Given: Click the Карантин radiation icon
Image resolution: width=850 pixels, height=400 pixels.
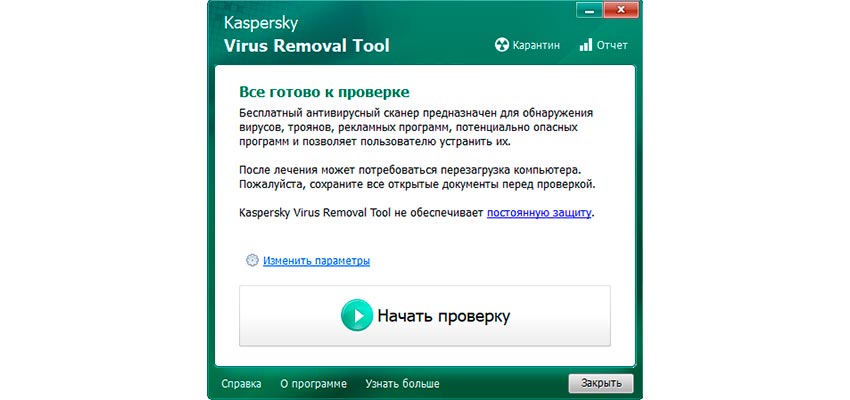Looking at the screenshot, I should (x=502, y=45).
